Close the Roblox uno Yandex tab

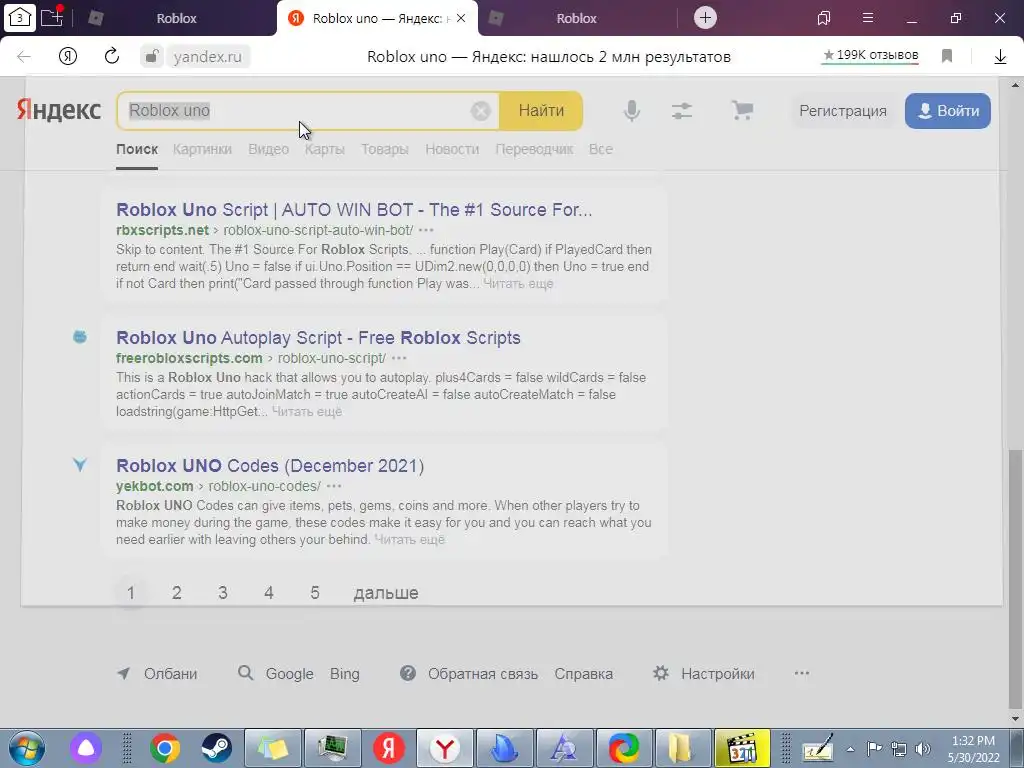click(461, 18)
